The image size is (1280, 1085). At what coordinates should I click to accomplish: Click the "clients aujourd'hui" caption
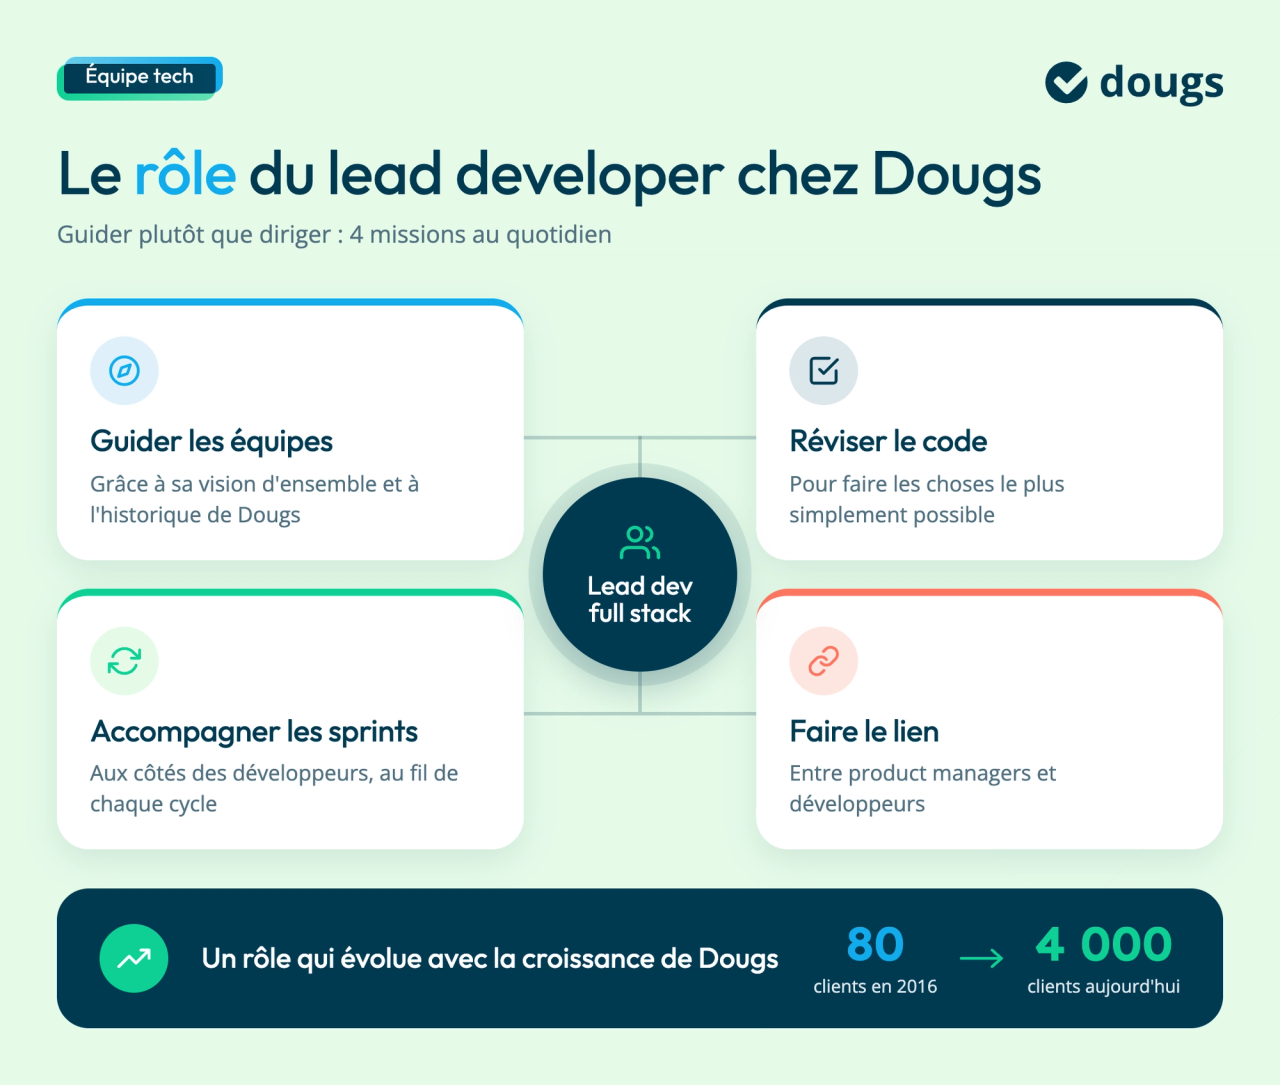point(1104,987)
